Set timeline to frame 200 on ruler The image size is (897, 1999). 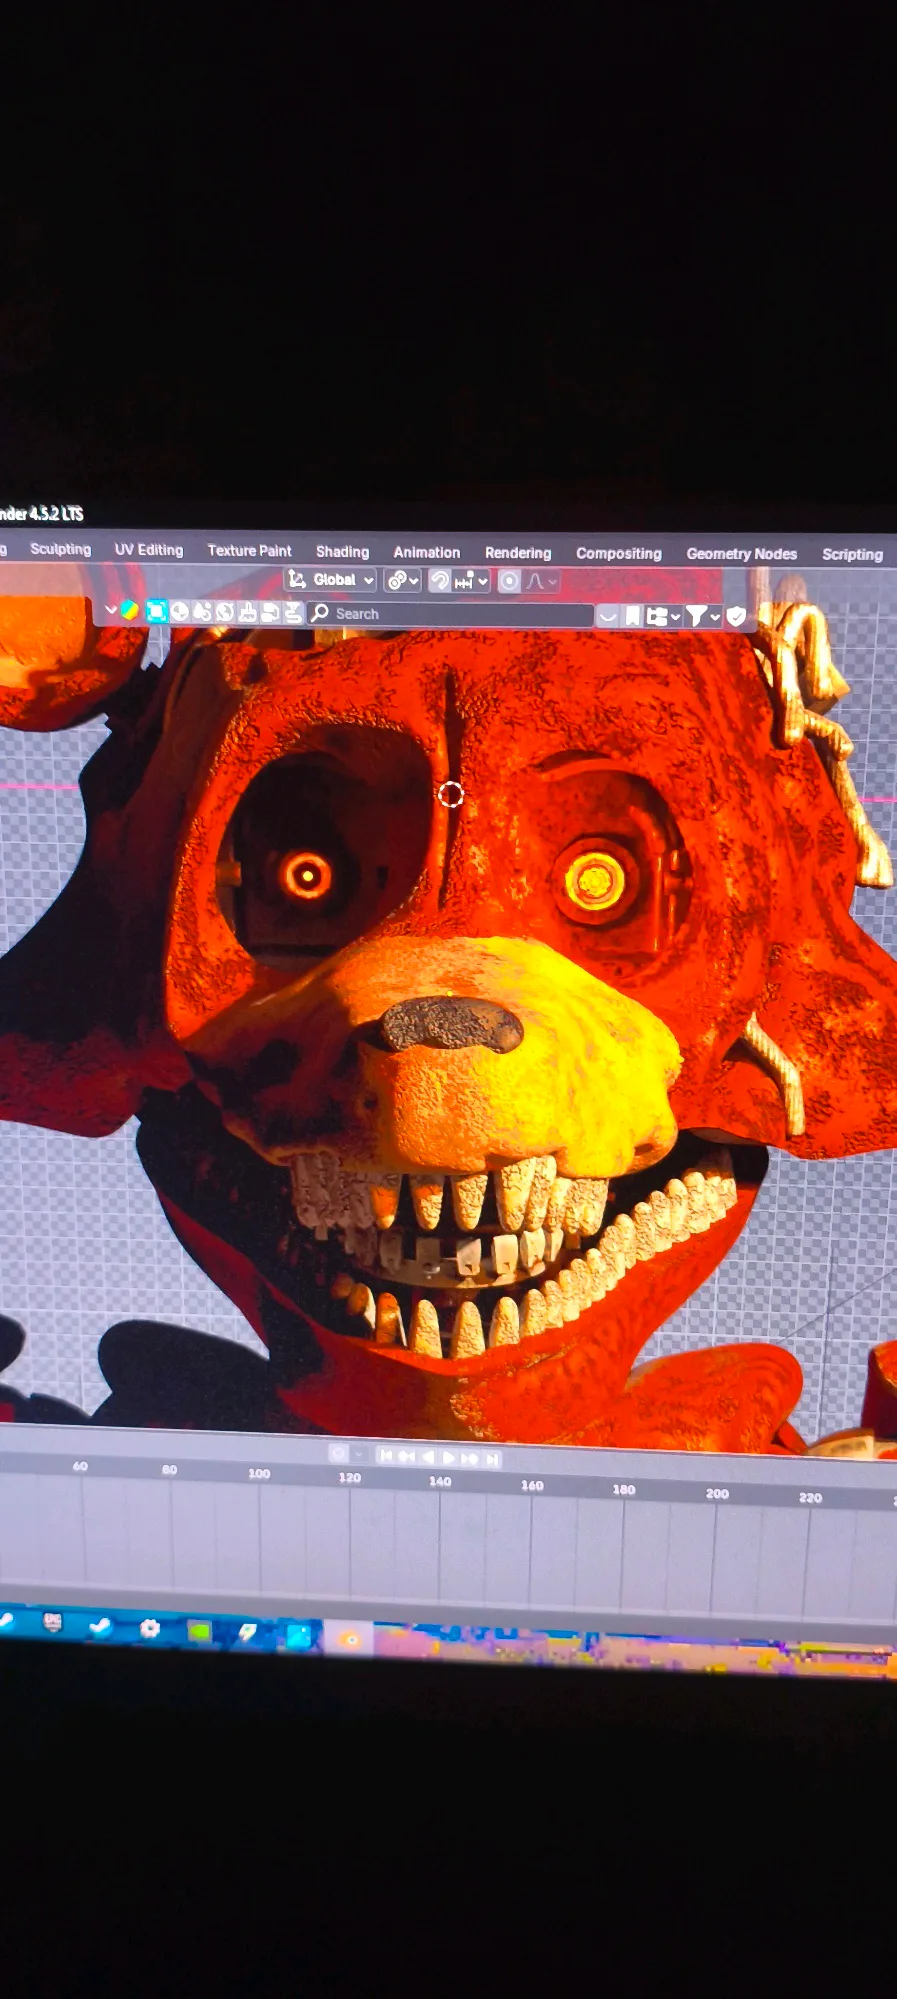(717, 1494)
